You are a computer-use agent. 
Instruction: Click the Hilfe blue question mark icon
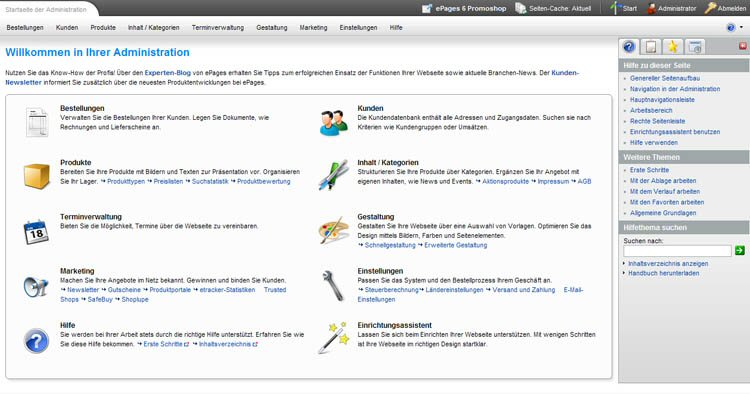point(36,341)
